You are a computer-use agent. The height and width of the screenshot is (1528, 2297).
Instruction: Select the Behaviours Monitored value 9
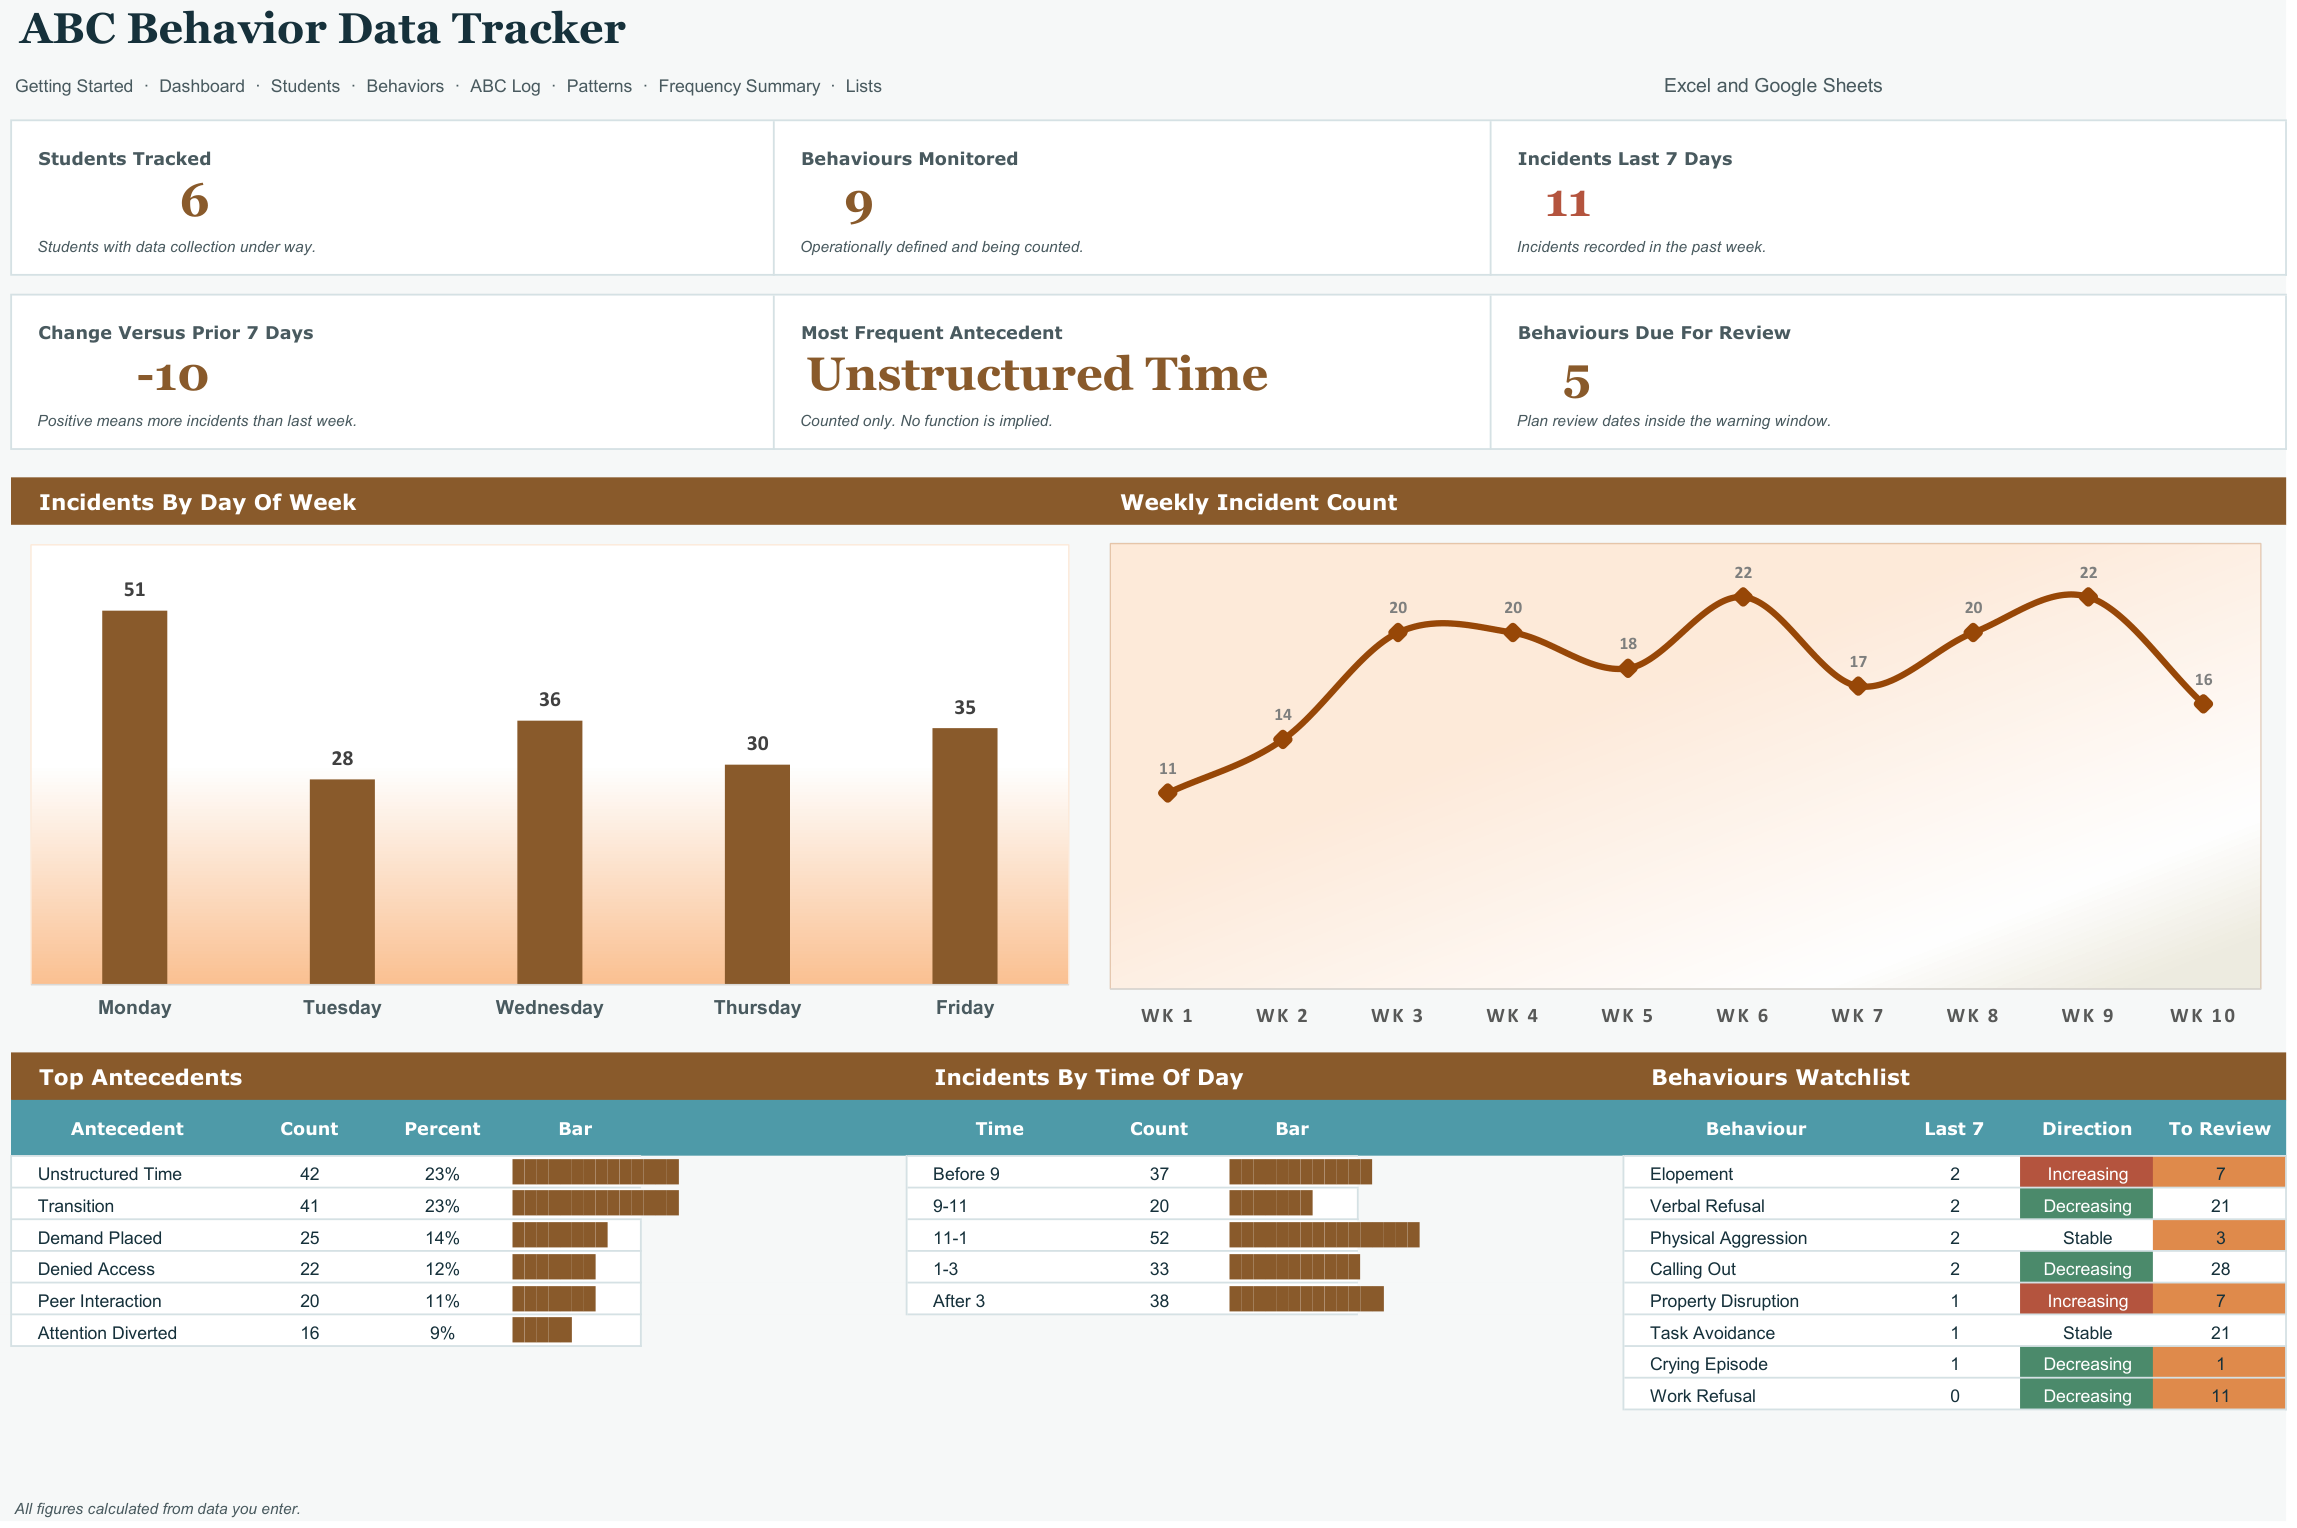859,206
